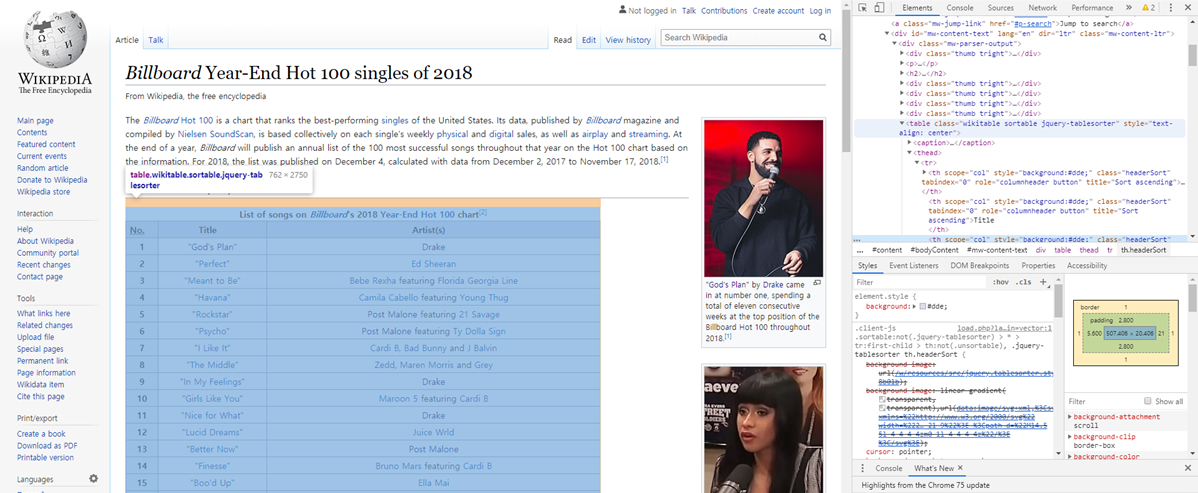Sort by the Artist(s) column header
This screenshot has height=493, width=1198.
pyautogui.click(x=433, y=230)
